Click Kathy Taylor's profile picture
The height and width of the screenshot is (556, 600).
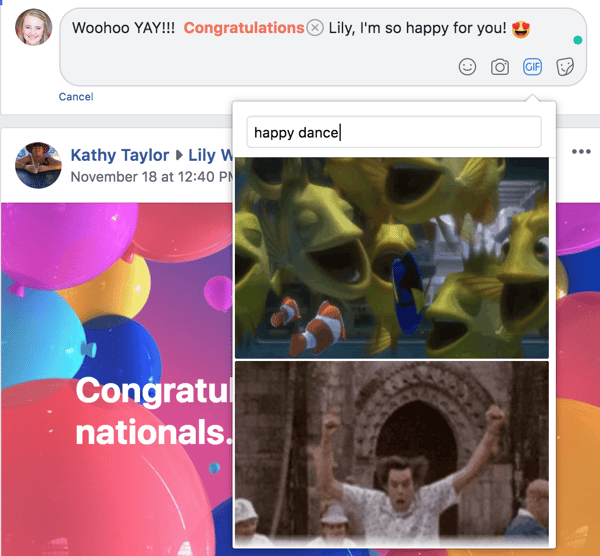tap(38, 165)
